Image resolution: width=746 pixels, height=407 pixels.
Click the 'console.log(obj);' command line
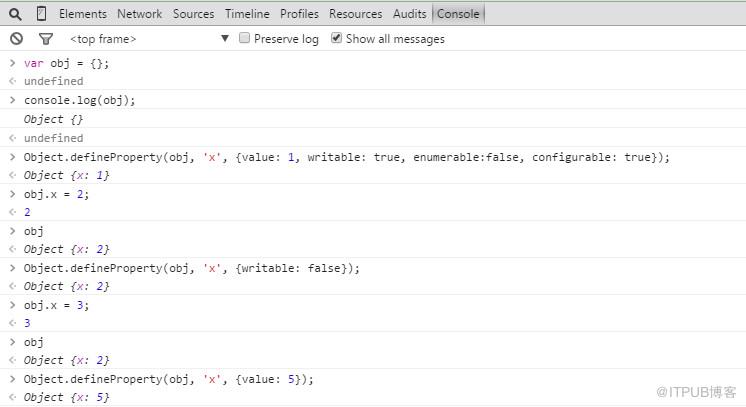tap(79, 100)
